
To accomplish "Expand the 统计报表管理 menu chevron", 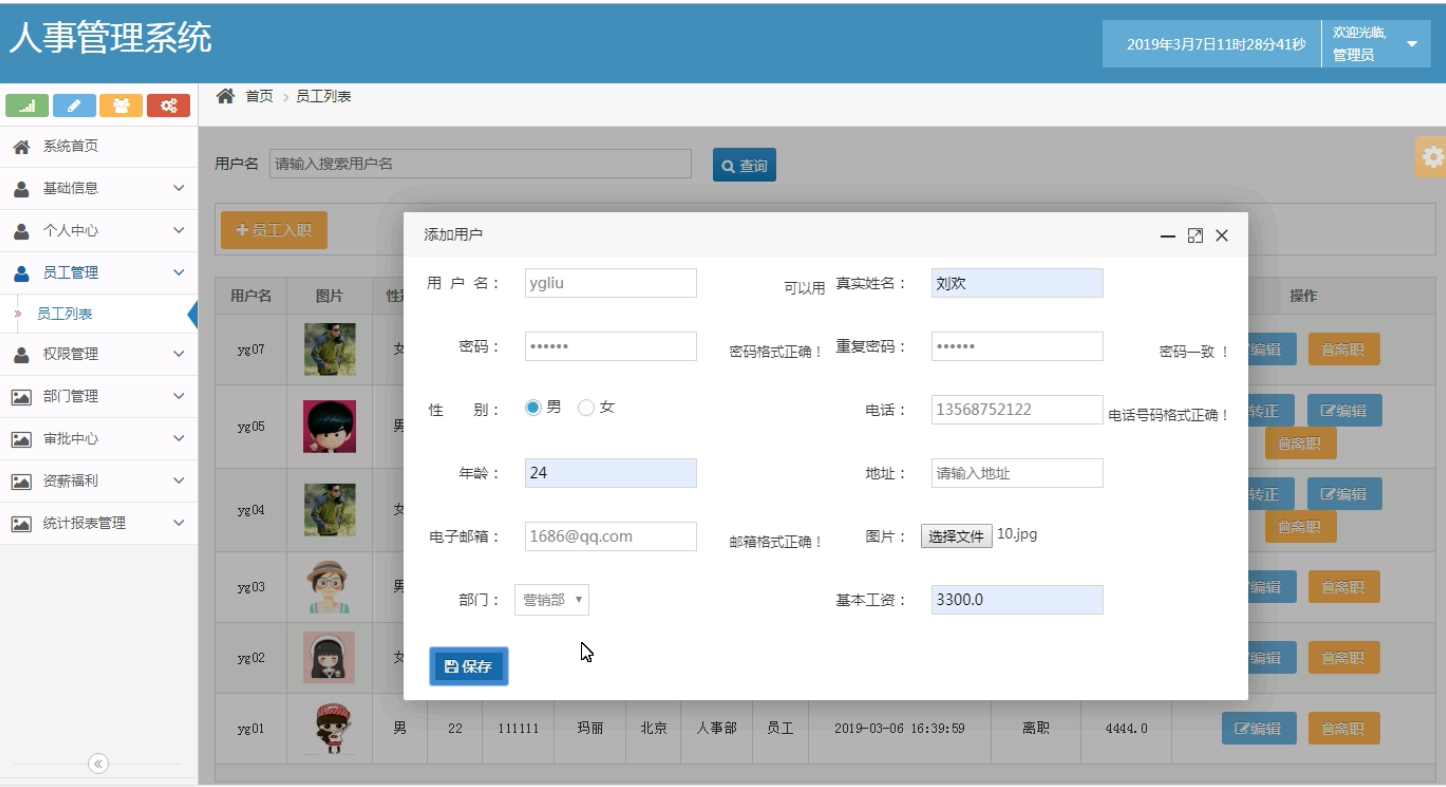I will coord(179,523).
